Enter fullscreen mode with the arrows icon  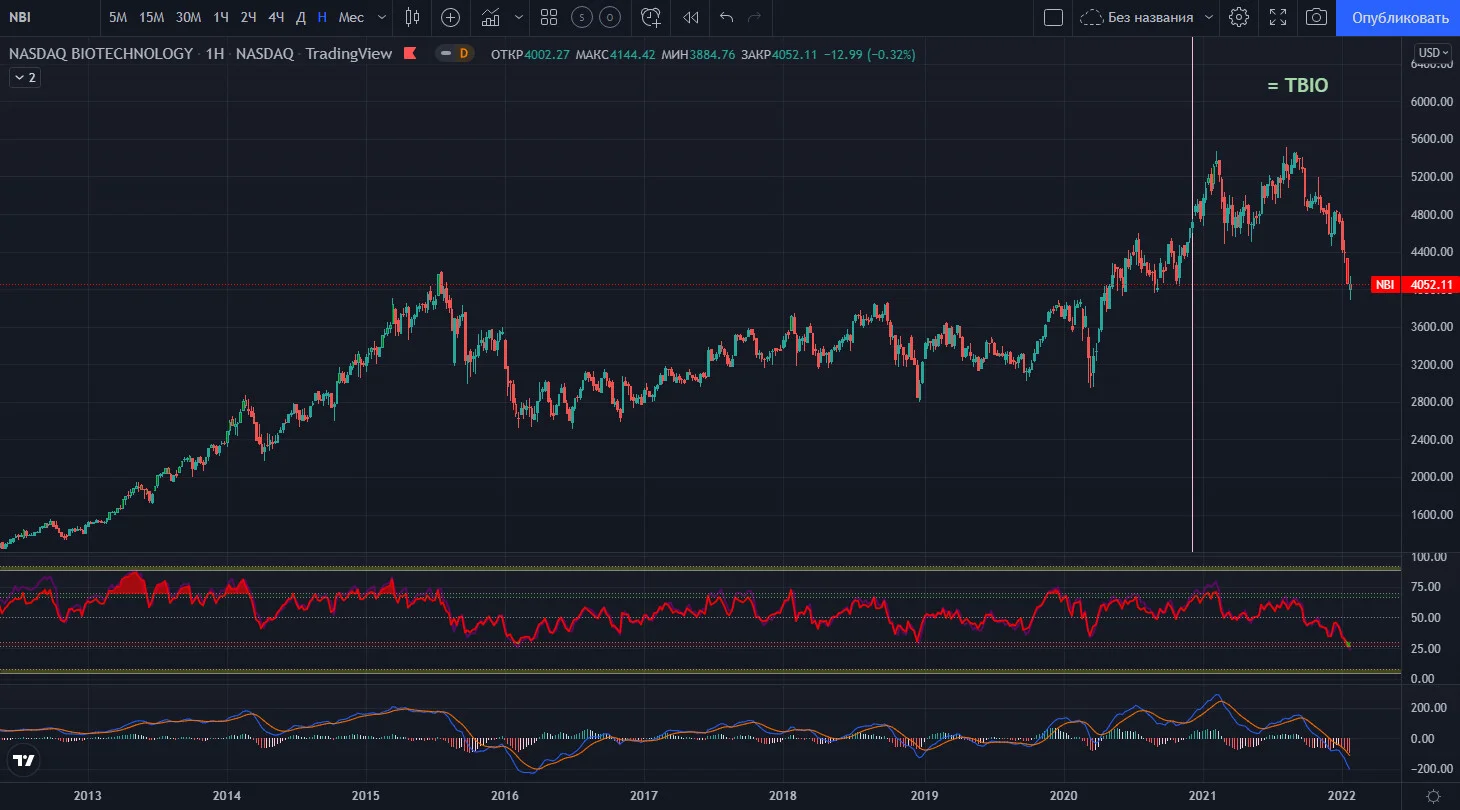click(1278, 17)
